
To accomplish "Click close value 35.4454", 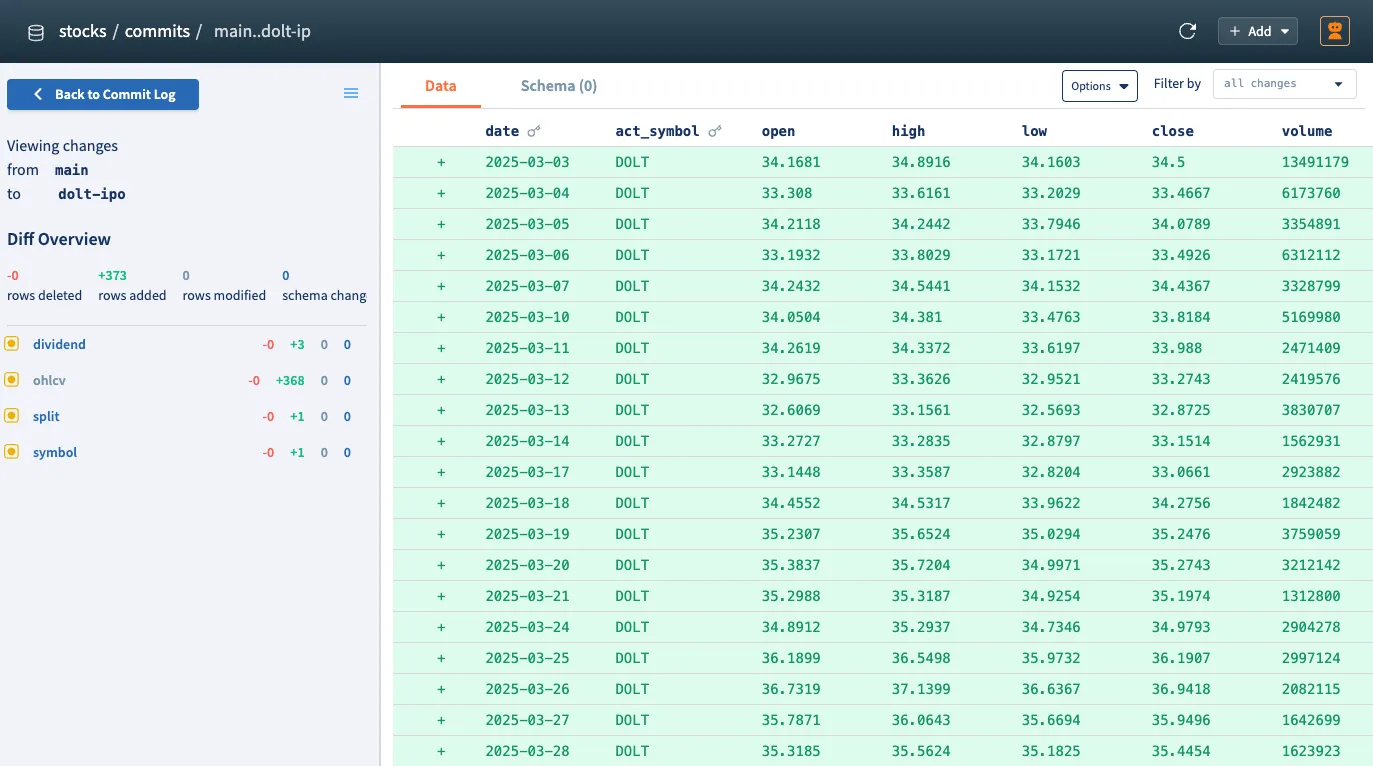I will tap(1181, 751).
